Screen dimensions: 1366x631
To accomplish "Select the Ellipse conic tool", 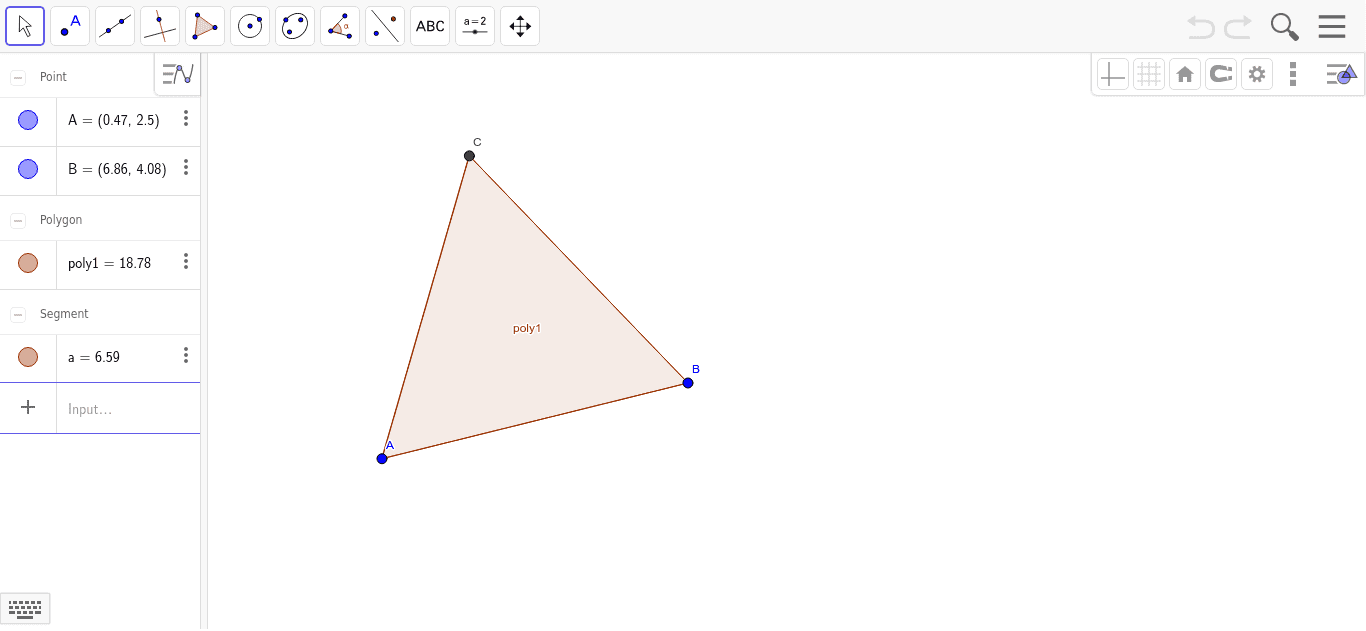I will click(x=295, y=26).
